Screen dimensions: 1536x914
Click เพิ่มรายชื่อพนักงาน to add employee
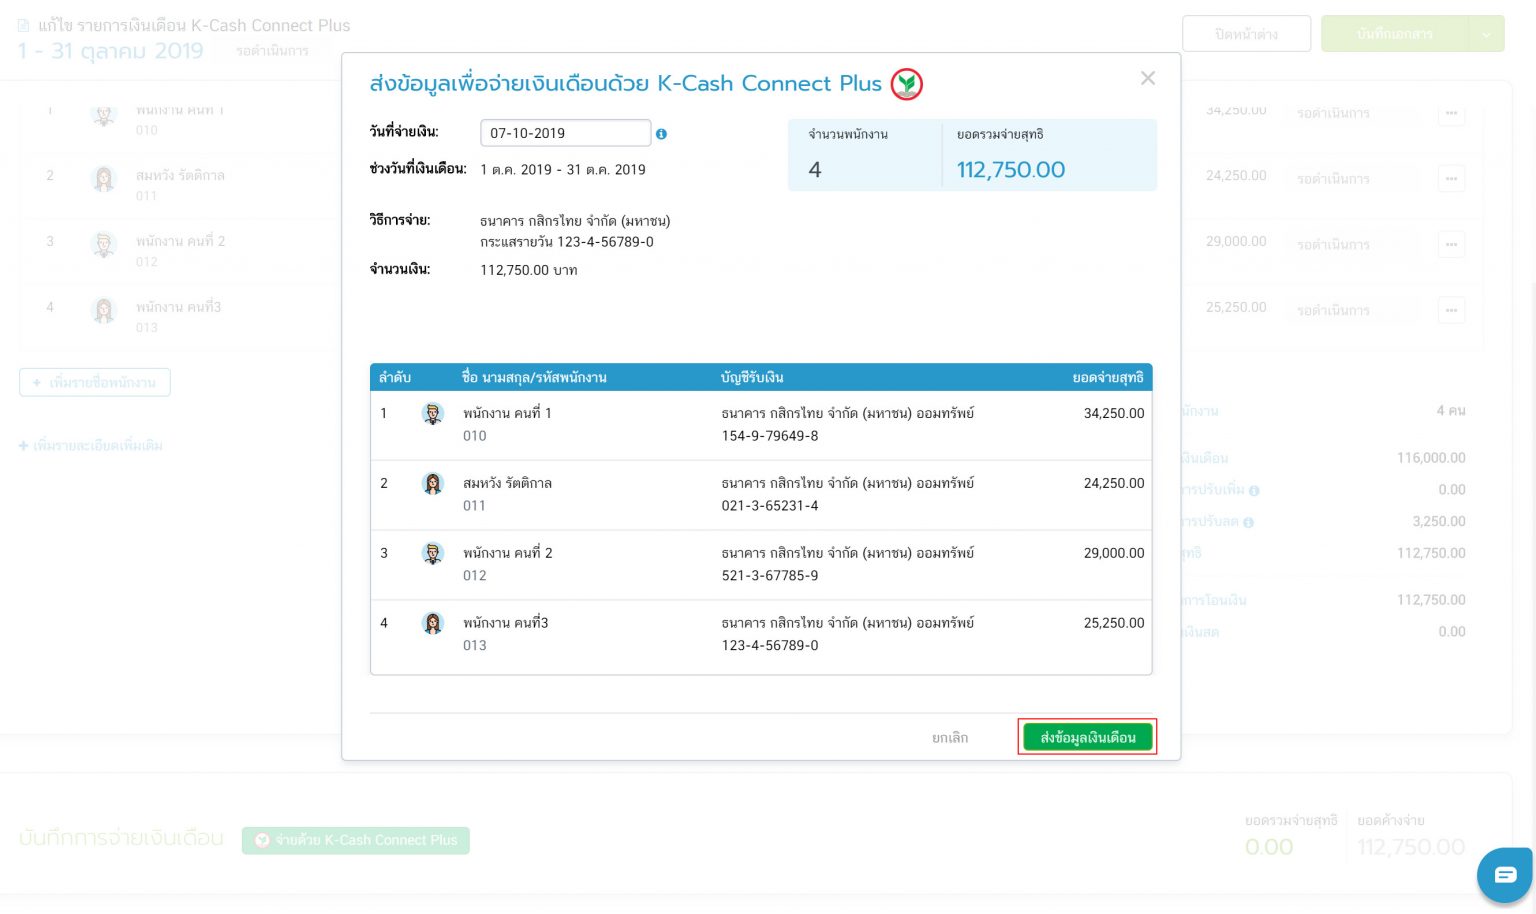(95, 382)
